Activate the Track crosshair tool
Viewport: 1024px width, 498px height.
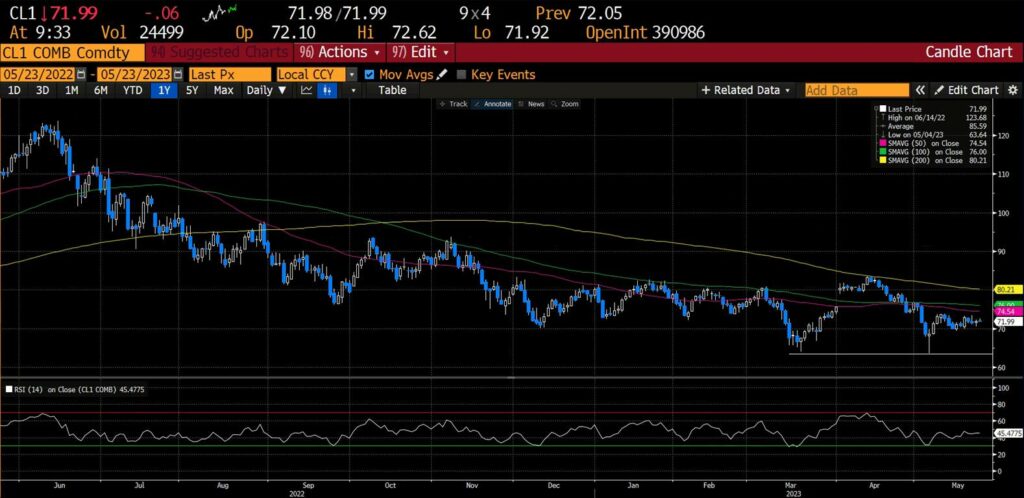pos(454,104)
